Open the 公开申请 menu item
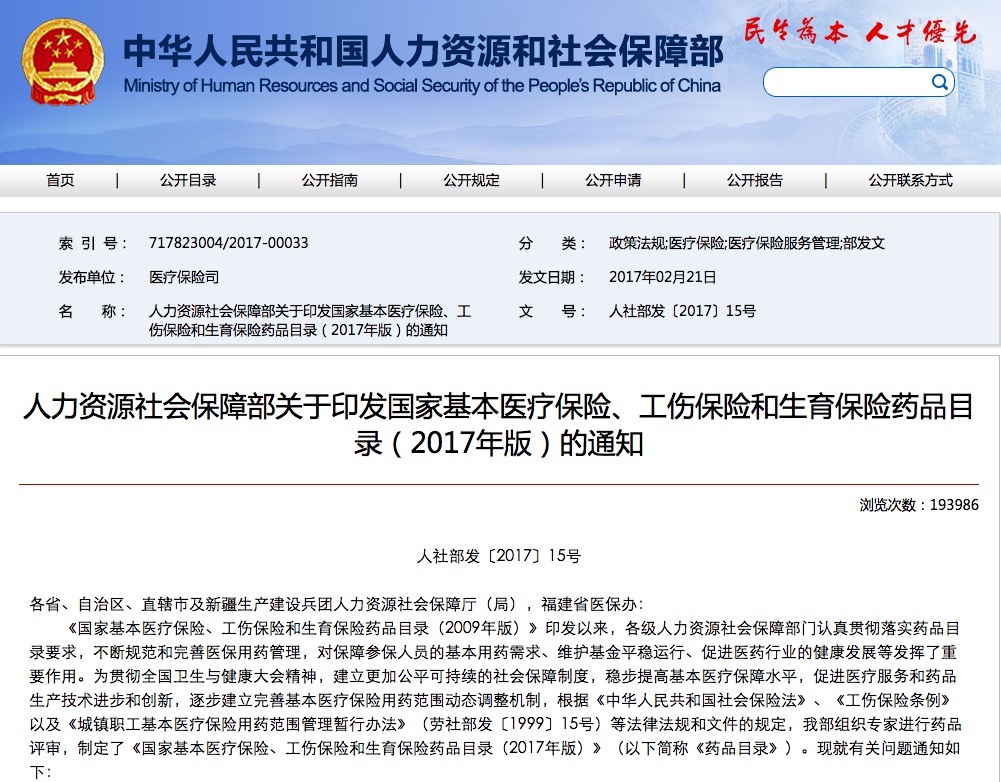 [613, 181]
